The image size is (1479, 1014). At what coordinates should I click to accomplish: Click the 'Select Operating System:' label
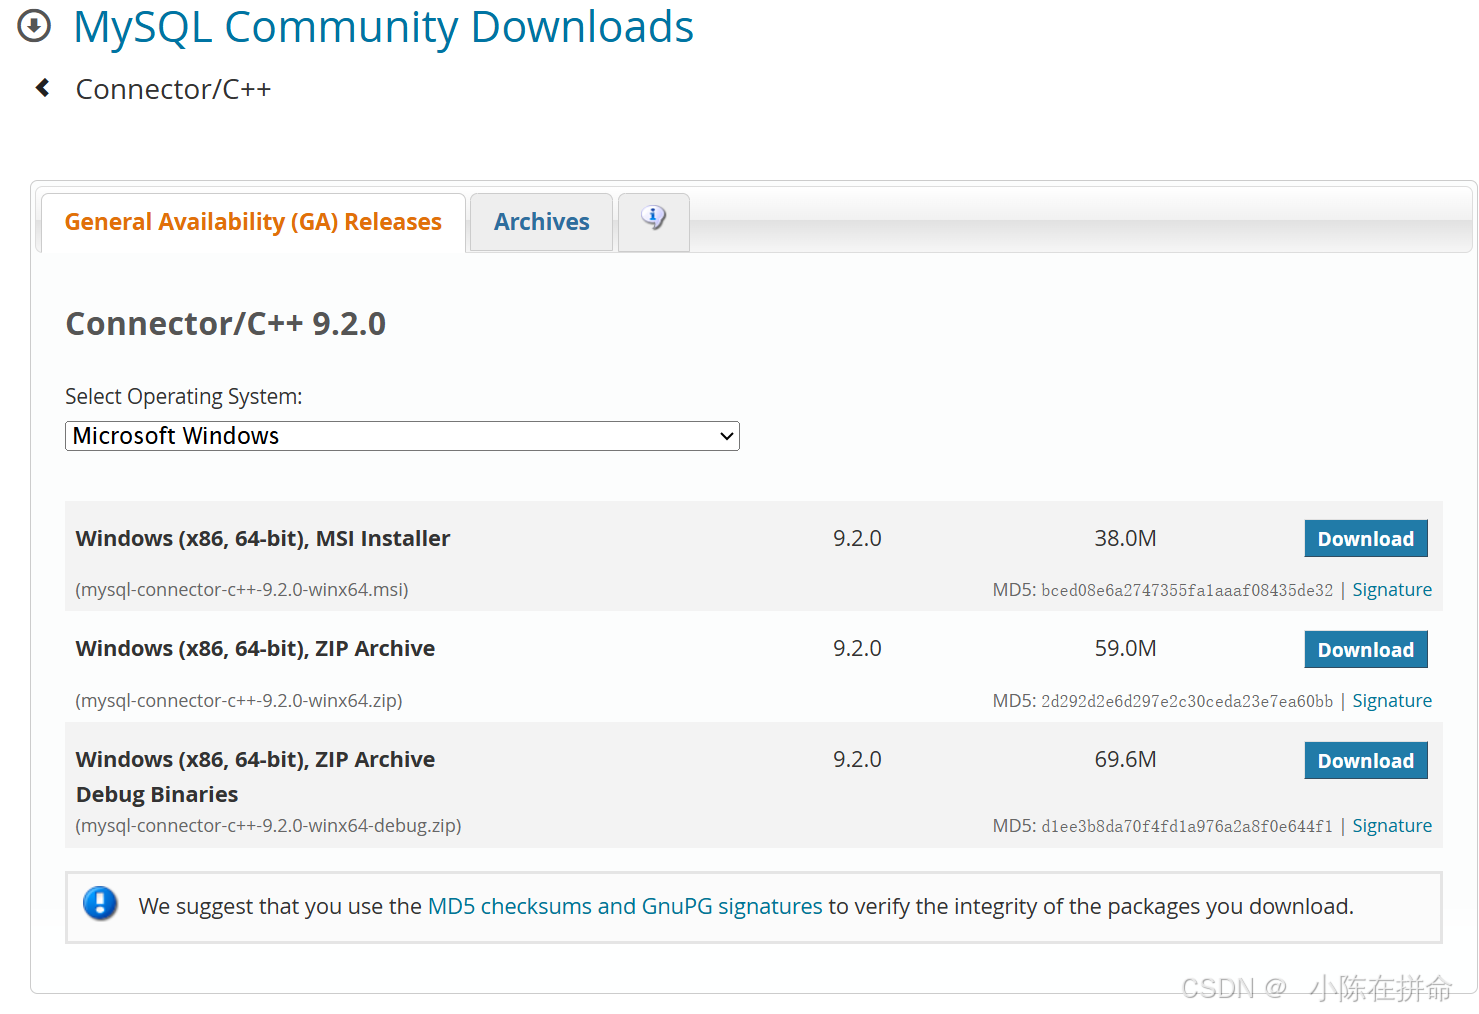point(184,397)
